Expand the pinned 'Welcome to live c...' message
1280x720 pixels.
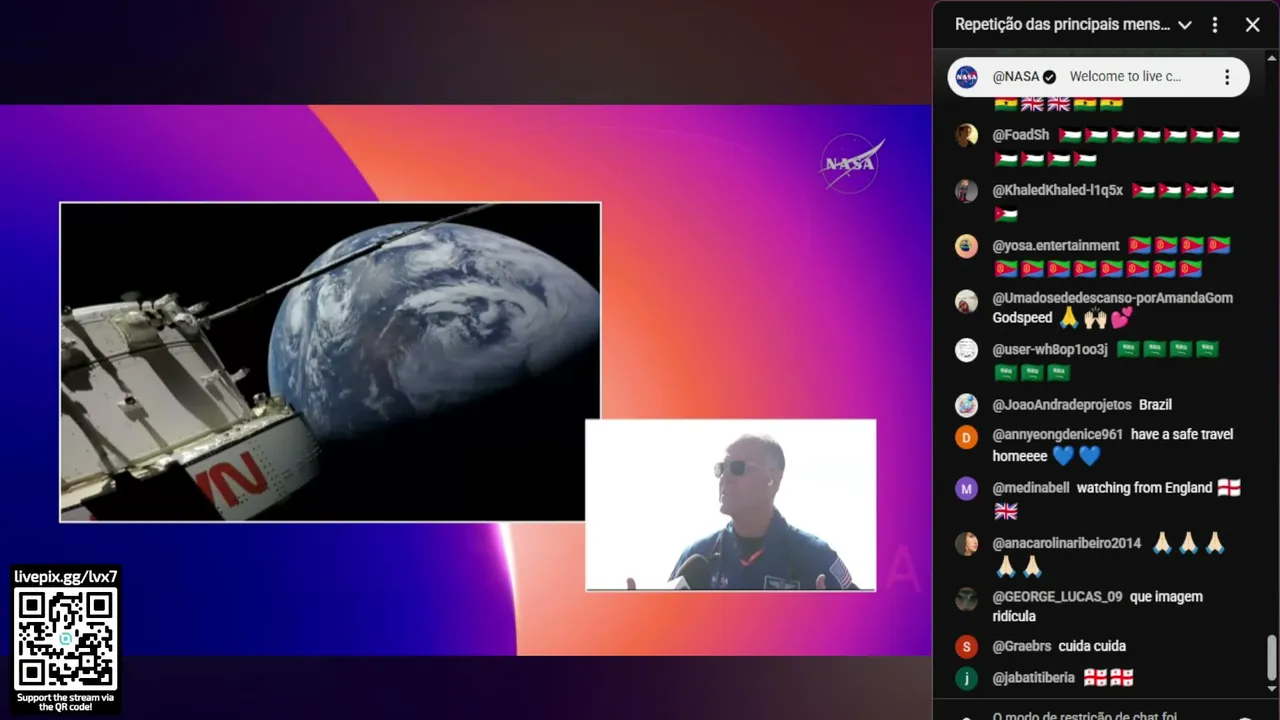1125,77
